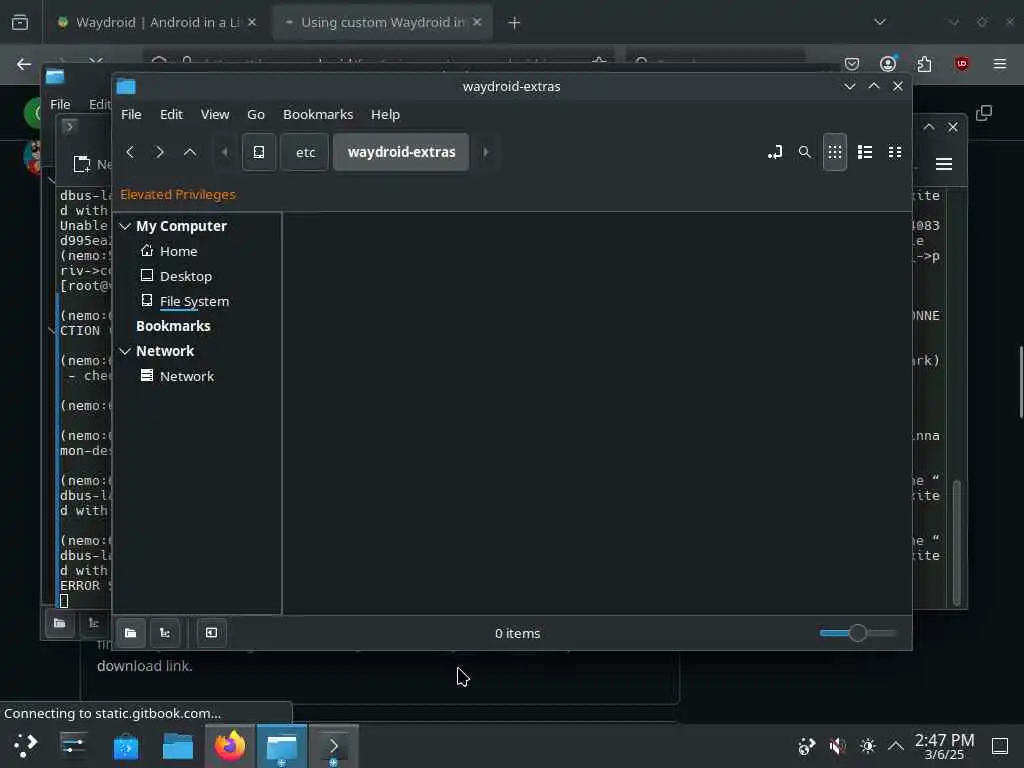Open the Firefox application menu

[x=1000, y=64]
